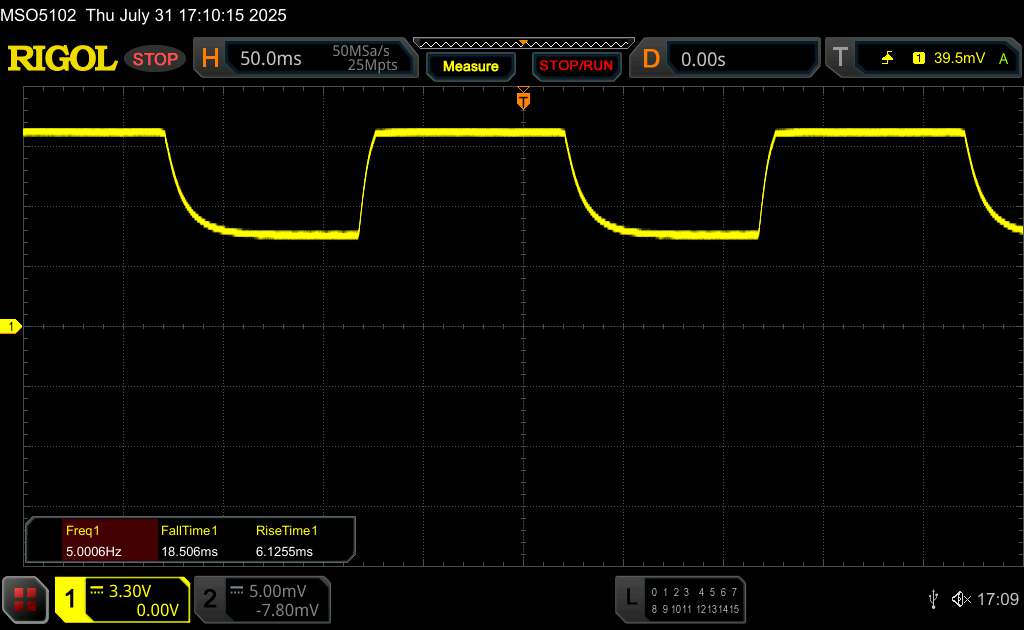Open horizontal timebase 50.0ms setting
The image size is (1024, 630).
[x=270, y=59]
